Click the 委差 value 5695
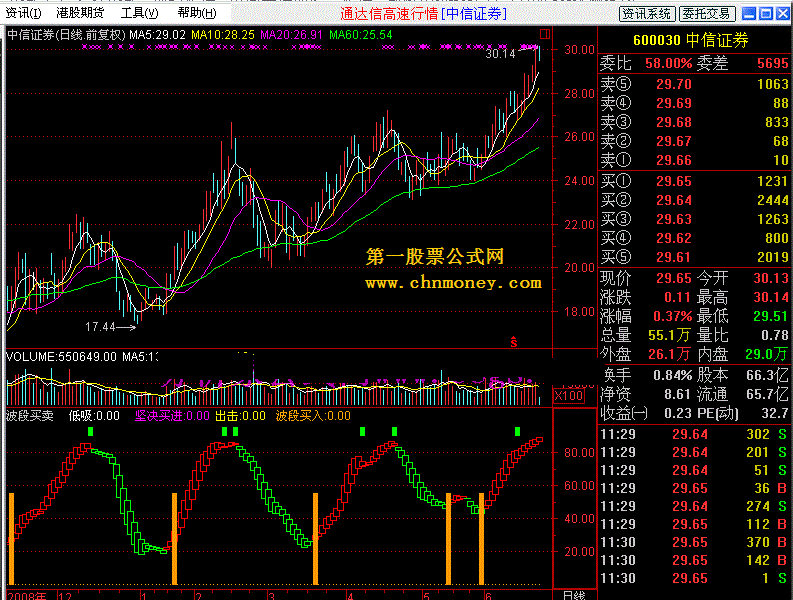This screenshot has height=600, width=793. click(x=773, y=64)
